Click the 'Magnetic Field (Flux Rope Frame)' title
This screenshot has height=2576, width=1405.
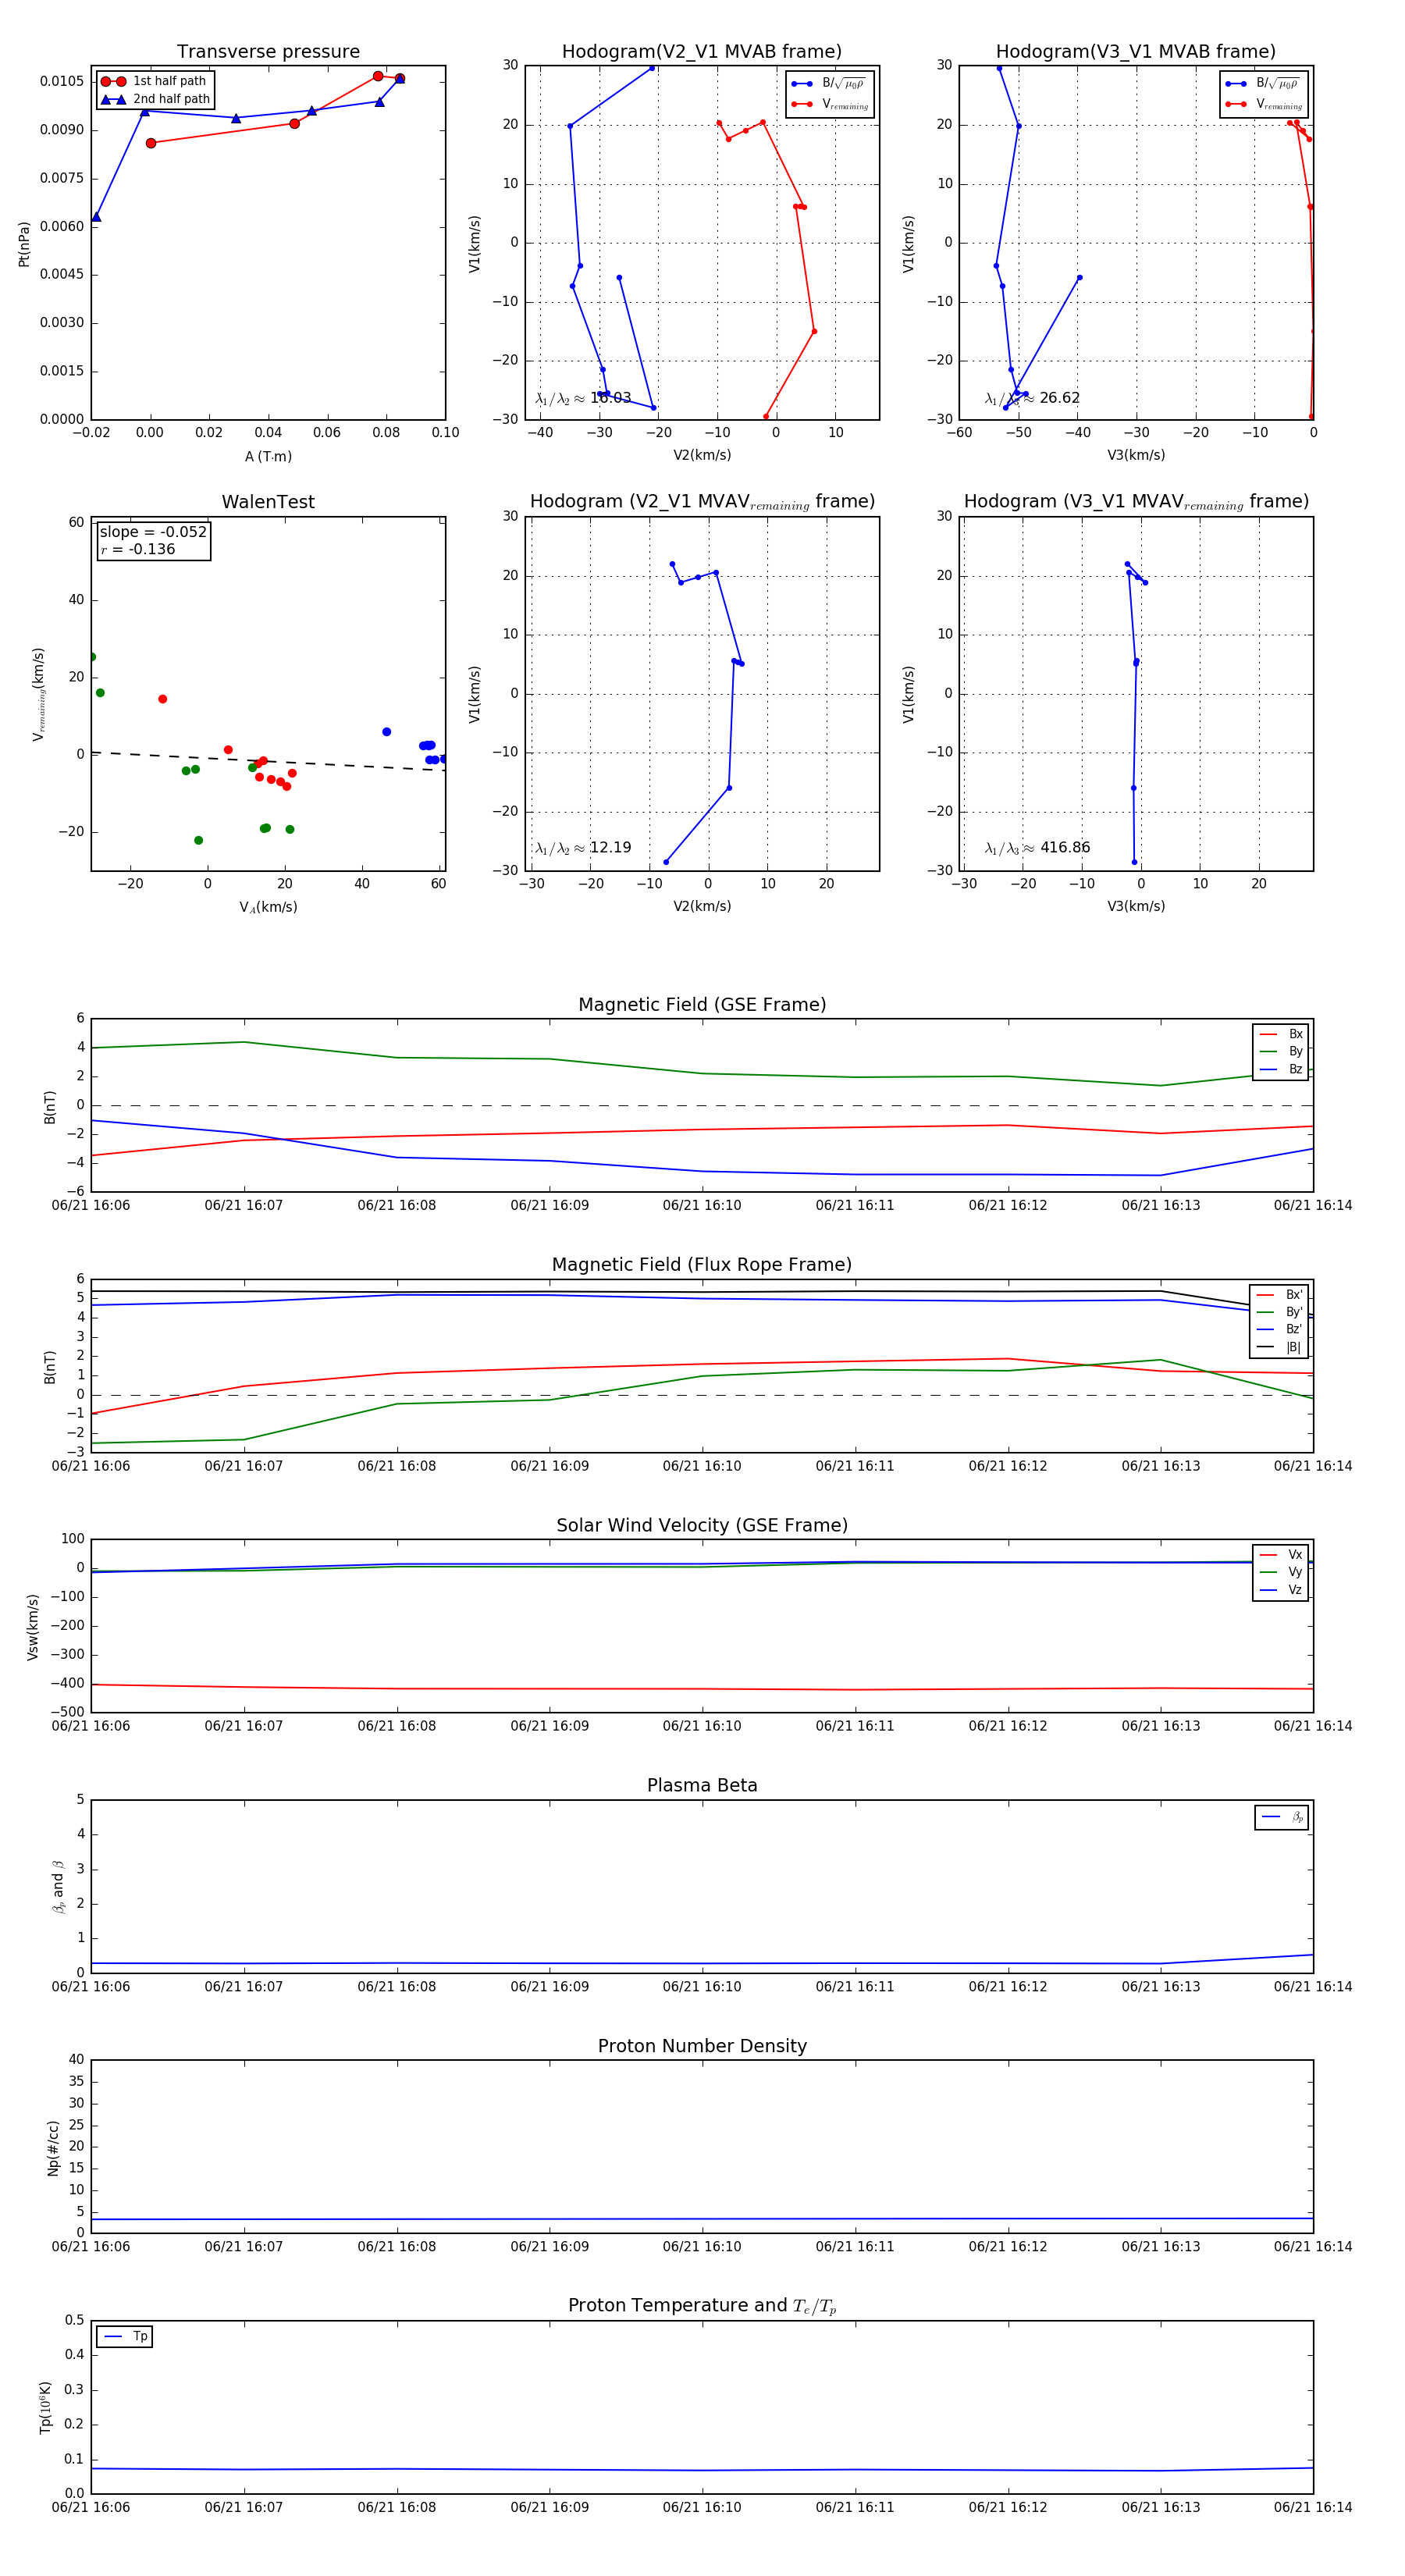pos(702,1265)
